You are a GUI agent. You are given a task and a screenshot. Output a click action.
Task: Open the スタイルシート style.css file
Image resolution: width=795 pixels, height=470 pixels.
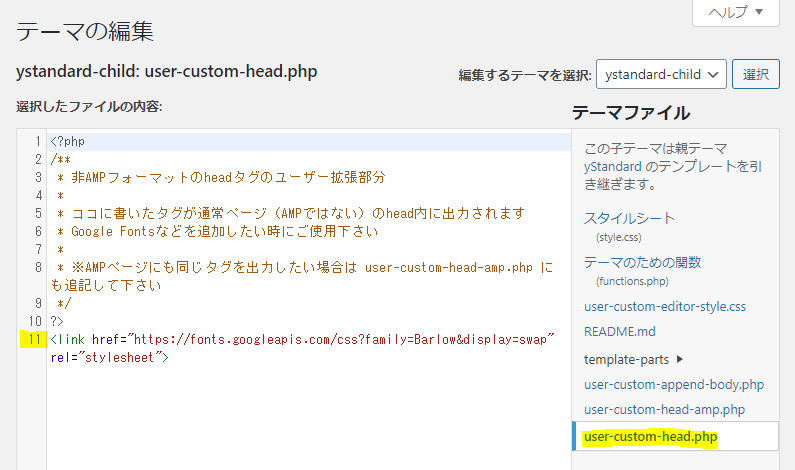(629, 219)
